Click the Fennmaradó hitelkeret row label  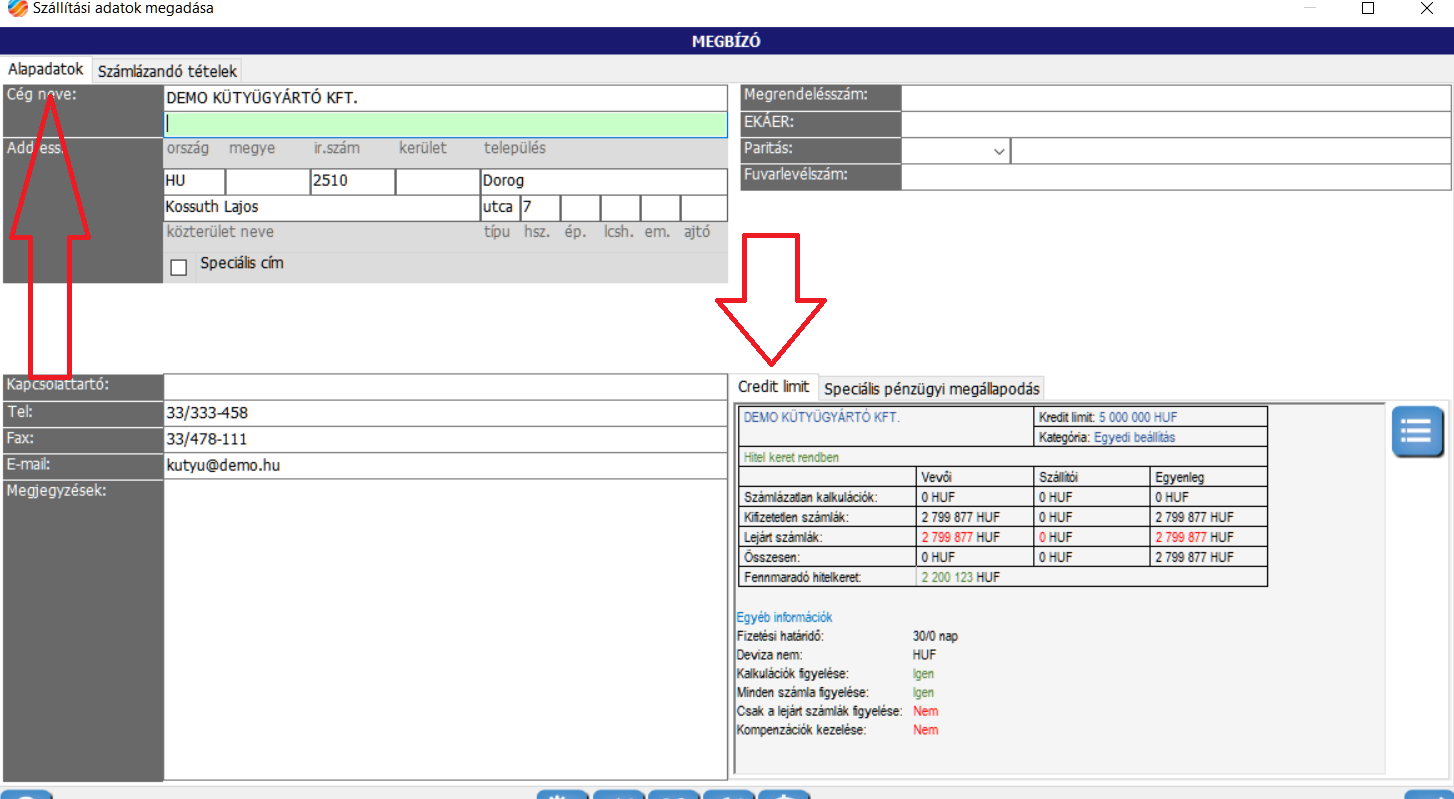pos(803,577)
